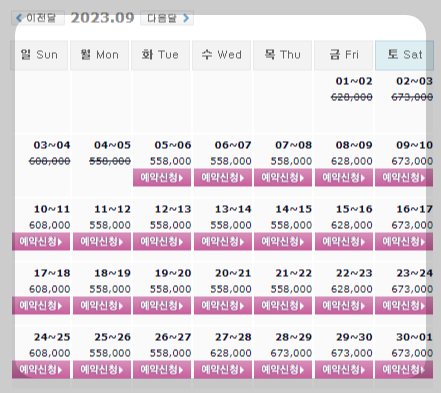
Task: Click the date label 13~14
Action: [x=233, y=209]
